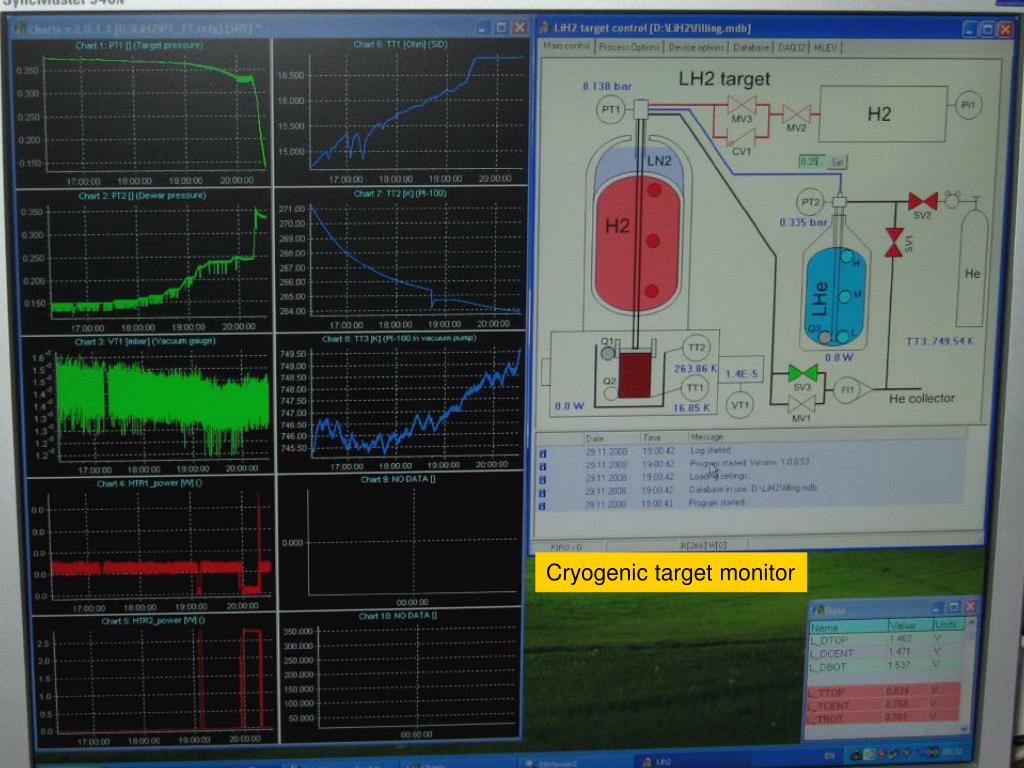
Task: Select the 'Loading settings' log row
Action: pos(751,477)
